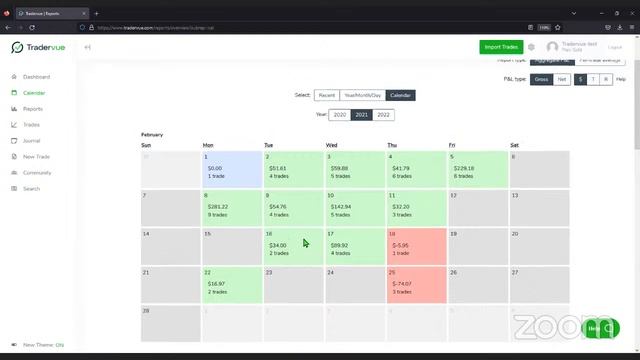Open settings gear next to Import Trades

[531, 47]
